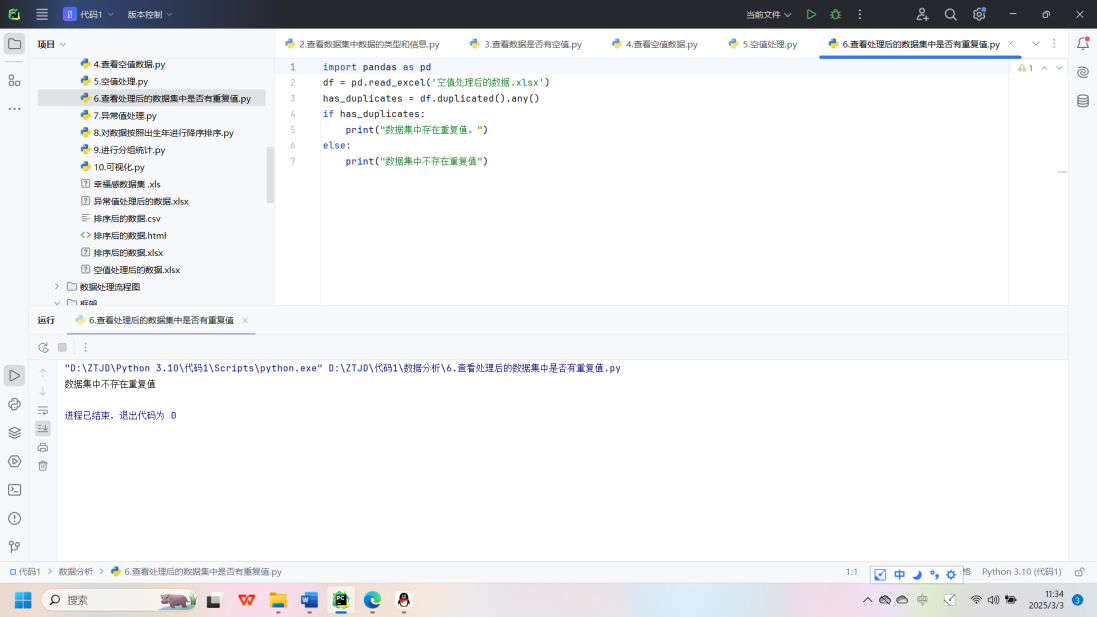This screenshot has height=617, width=1097.
Task: Start debugging with the bug icon
Action: (x=835, y=14)
